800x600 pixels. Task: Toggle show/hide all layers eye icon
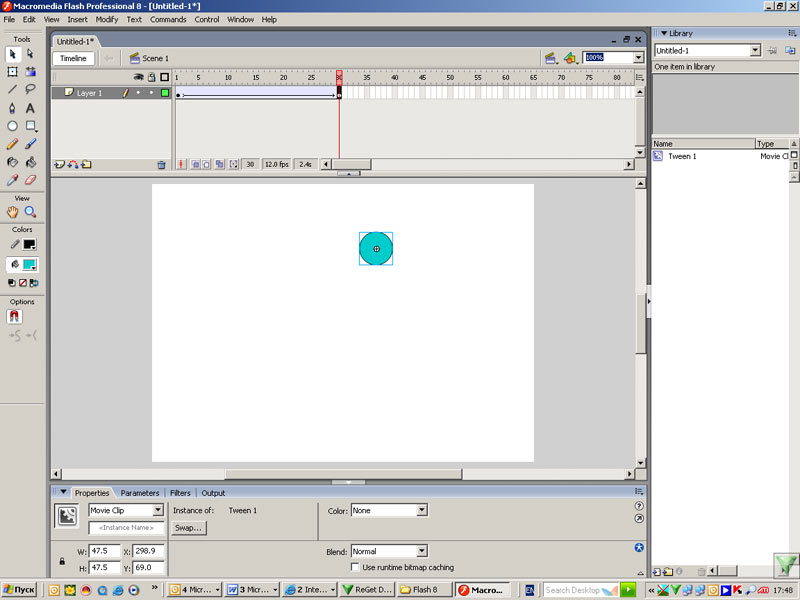tap(139, 77)
